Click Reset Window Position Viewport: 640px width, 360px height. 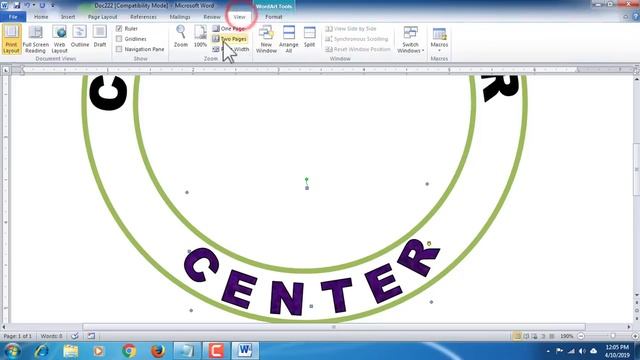(358, 49)
